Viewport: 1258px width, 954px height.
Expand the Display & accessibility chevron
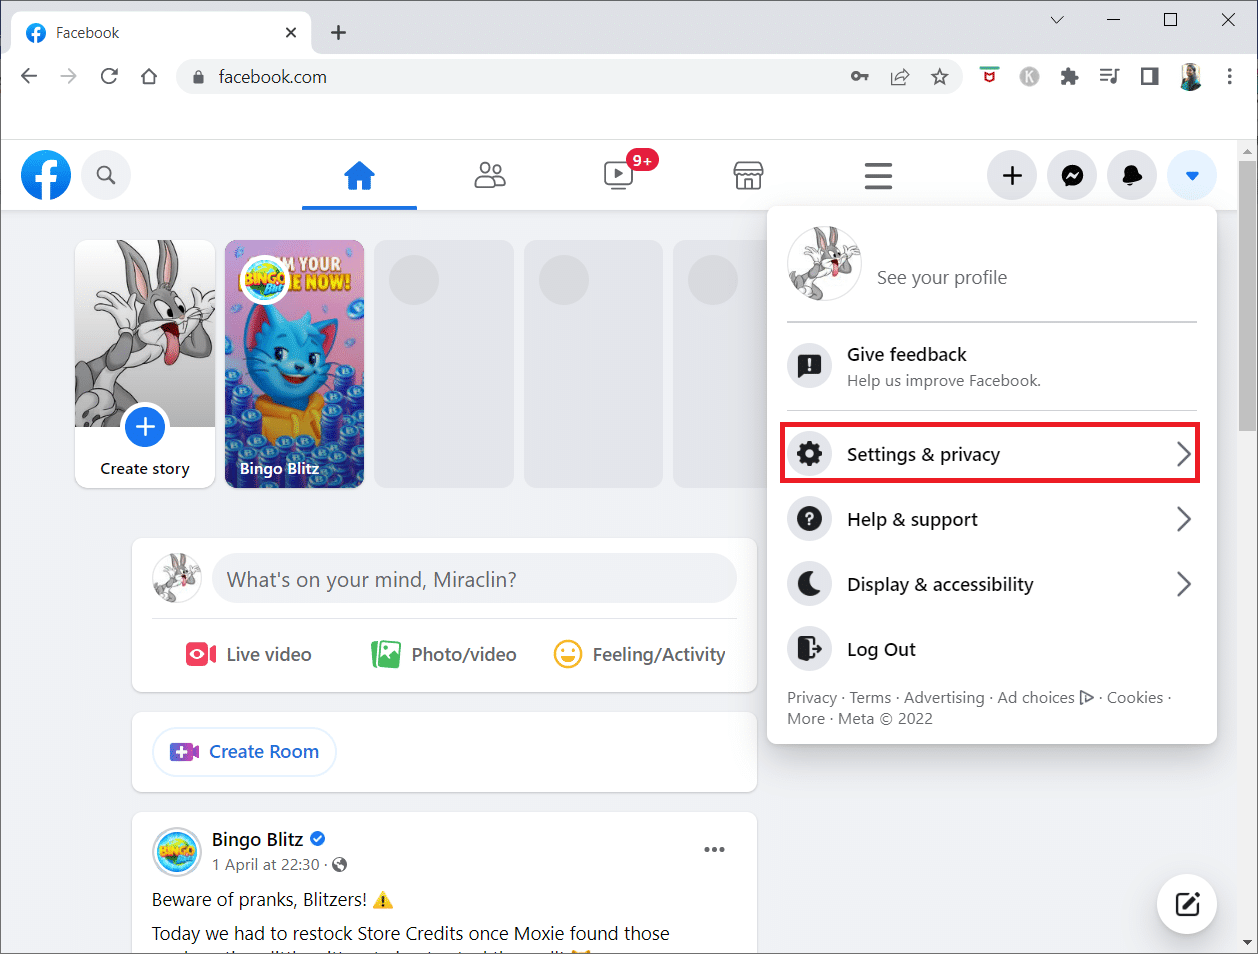click(x=1184, y=584)
